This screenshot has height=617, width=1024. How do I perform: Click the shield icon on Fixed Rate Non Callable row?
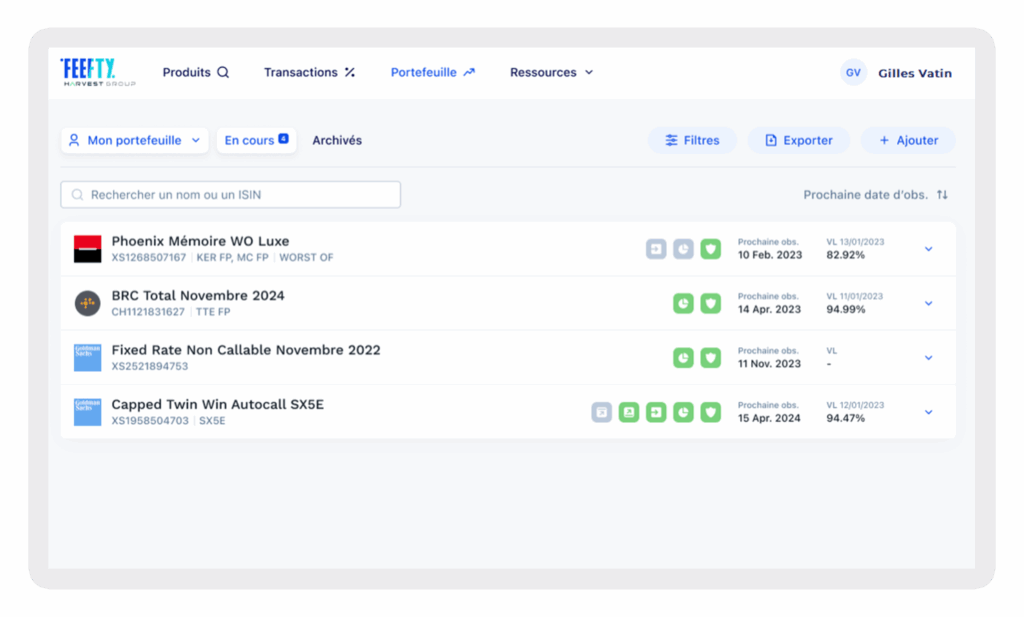pyautogui.click(x=710, y=357)
